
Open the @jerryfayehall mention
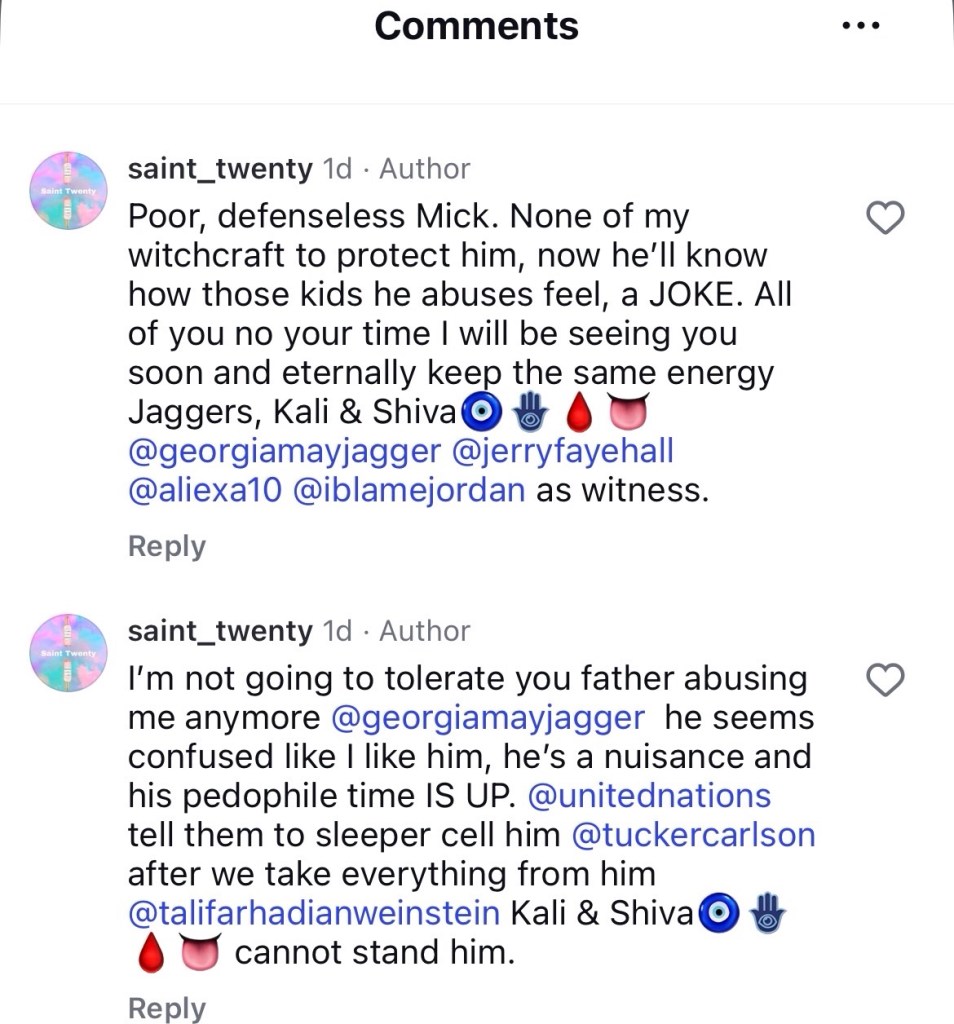click(x=564, y=451)
